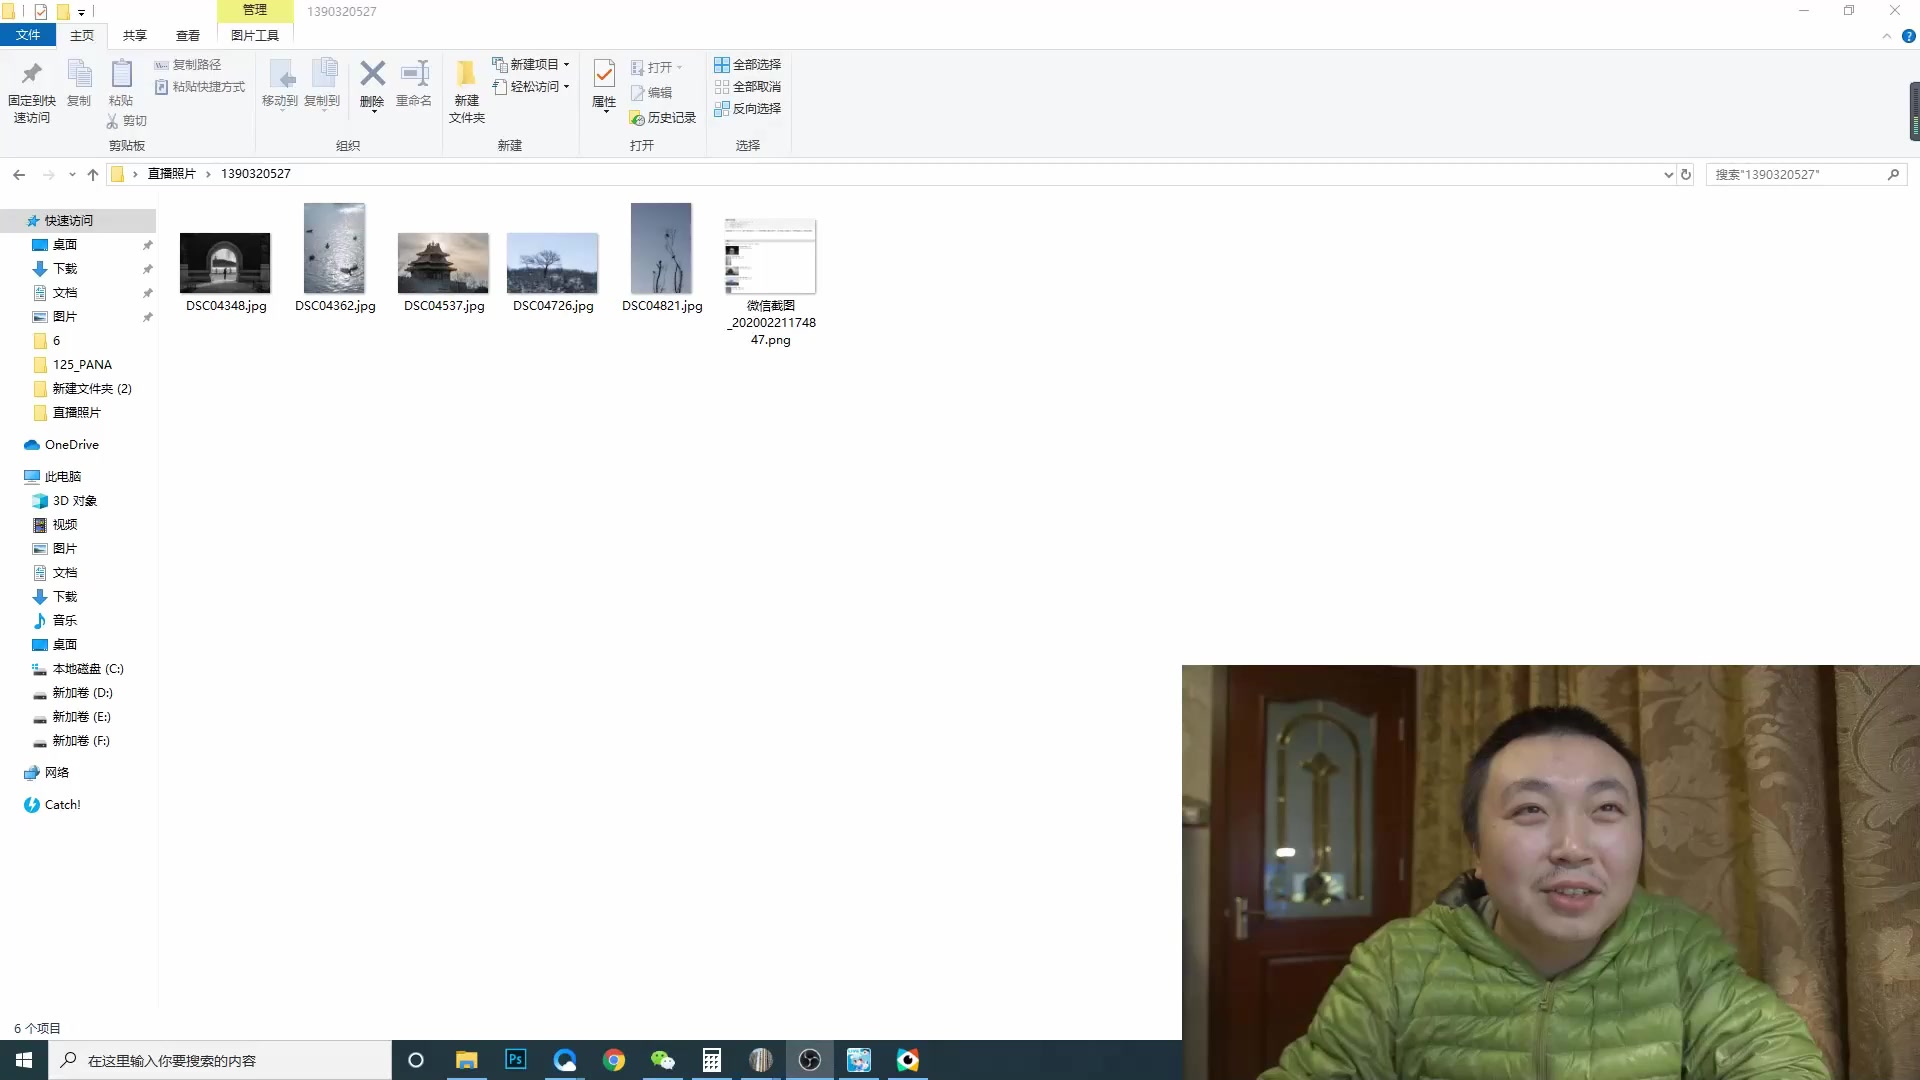Select thumbnail DSC04821.jpg
This screenshot has height=1080, width=1920.
(x=662, y=248)
